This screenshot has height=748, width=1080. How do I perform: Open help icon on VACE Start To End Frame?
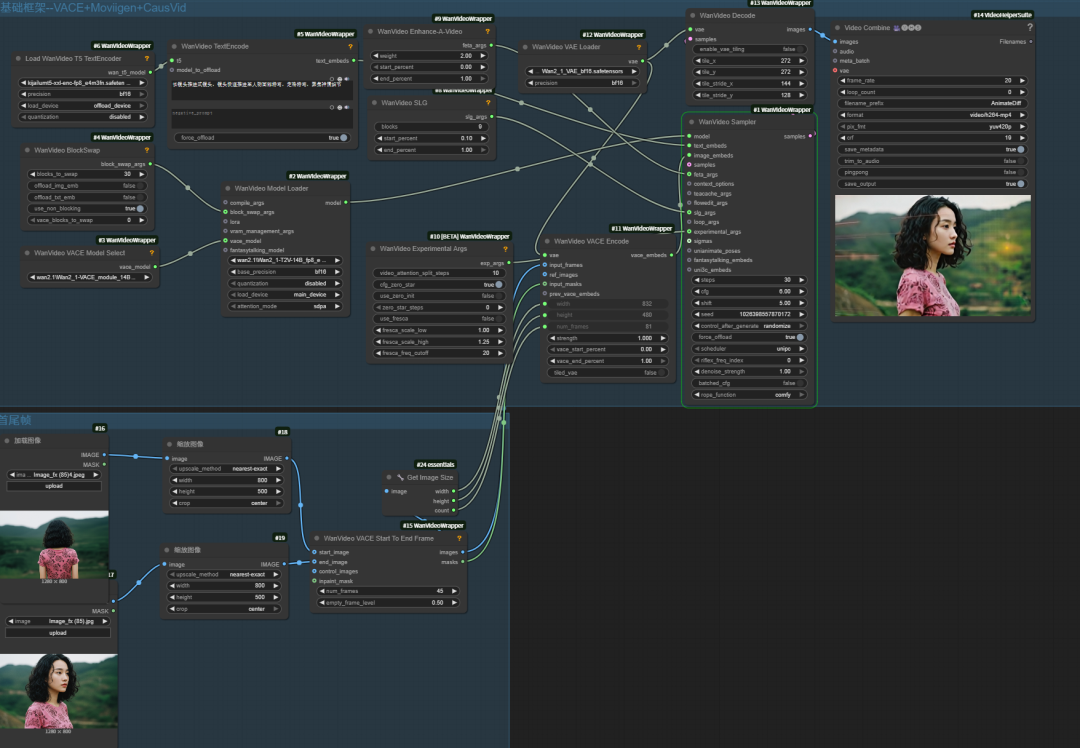click(459, 539)
